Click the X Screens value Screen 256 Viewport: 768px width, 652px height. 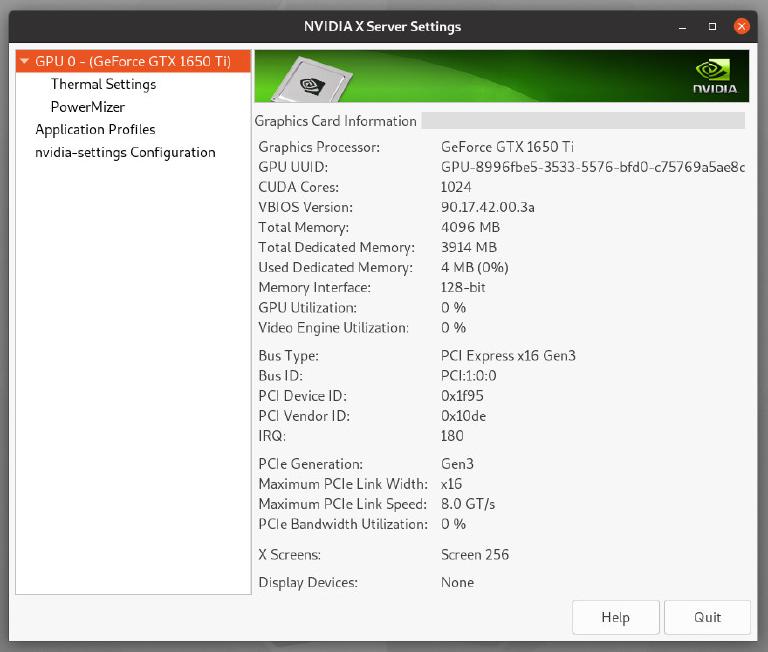click(x=475, y=555)
